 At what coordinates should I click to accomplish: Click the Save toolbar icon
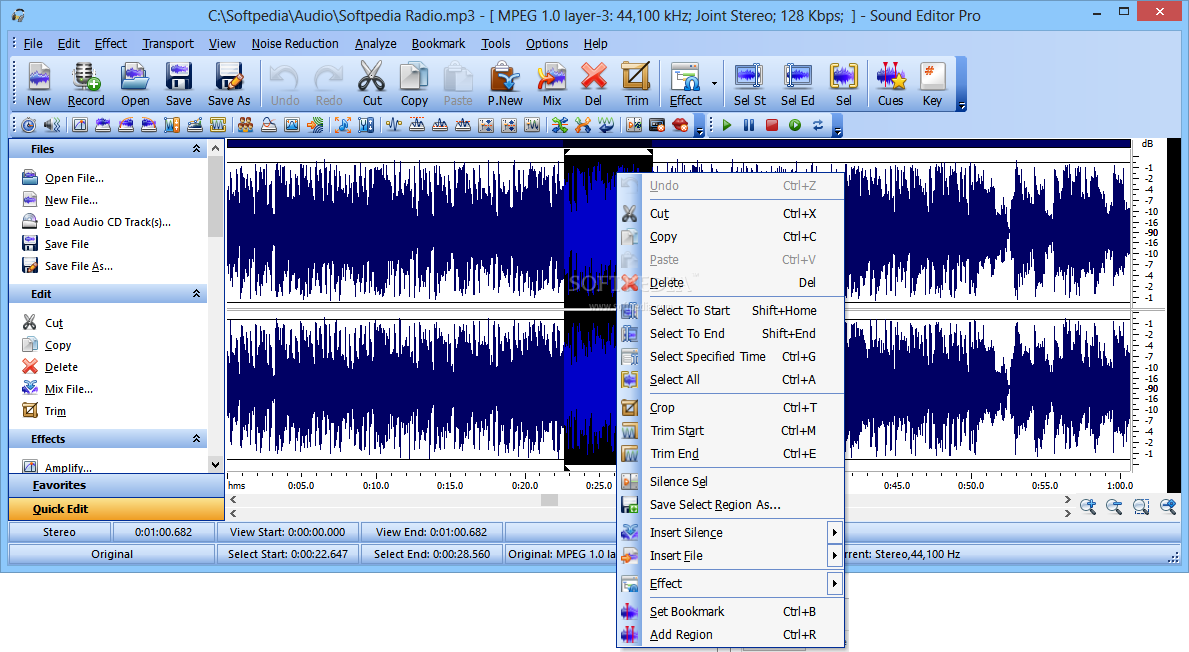click(179, 84)
